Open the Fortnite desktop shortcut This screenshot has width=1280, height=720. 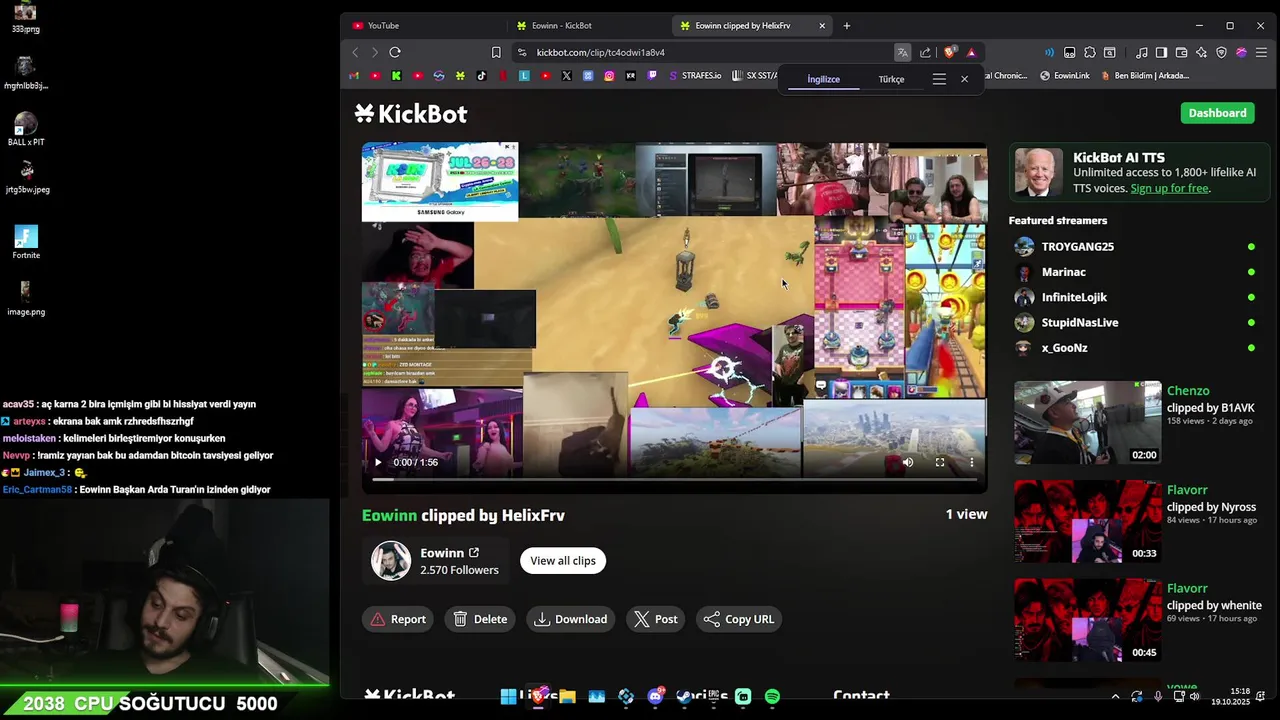coord(26,242)
